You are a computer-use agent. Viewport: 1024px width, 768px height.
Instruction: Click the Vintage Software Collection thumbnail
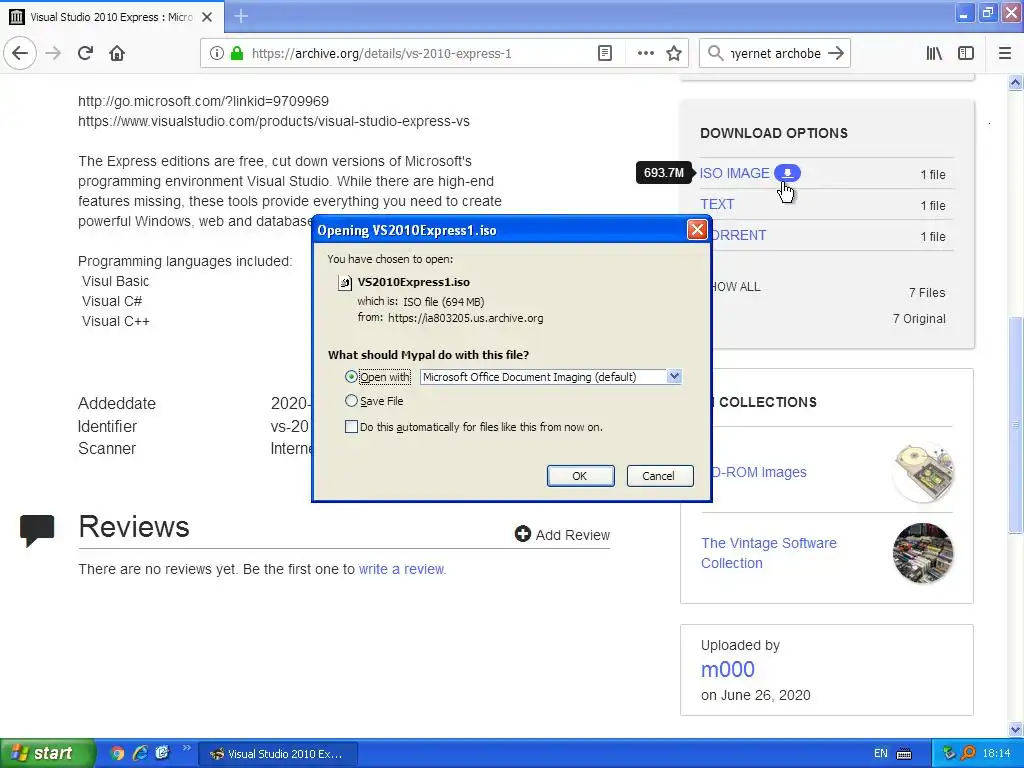pyautogui.click(x=923, y=552)
